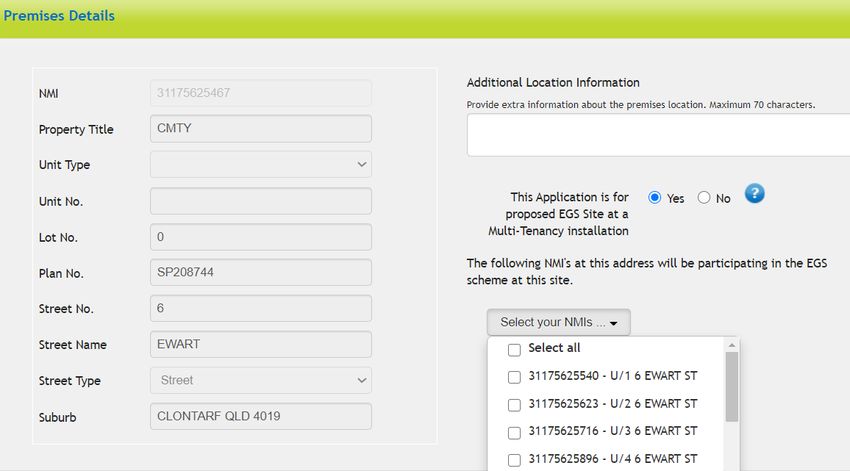
Task: Click the Additional Location Information label
Action: pyautogui.click(x=553, y=82)
